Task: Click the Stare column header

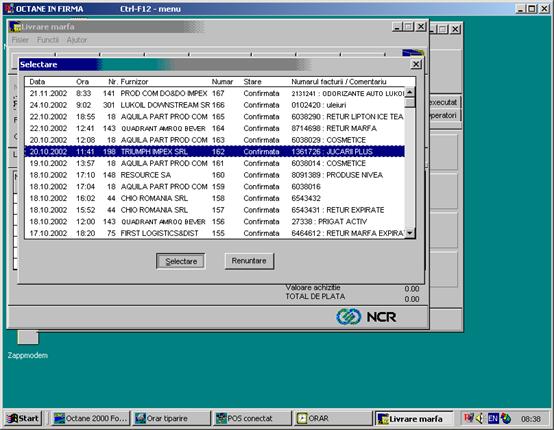Action: pos(252,82)
